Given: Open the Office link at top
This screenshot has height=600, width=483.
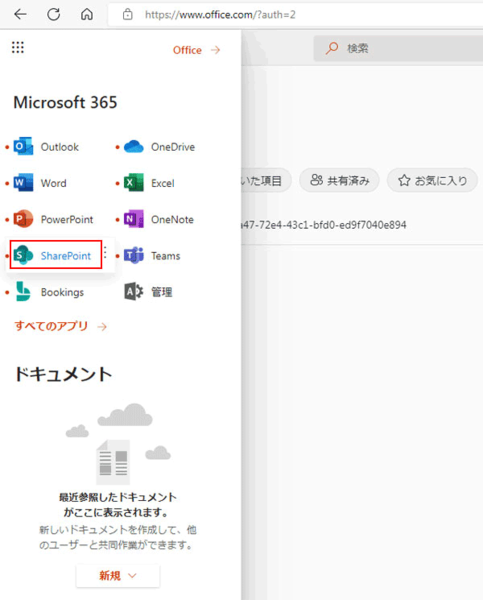Looking at the screenshot, I should point(187,50).
